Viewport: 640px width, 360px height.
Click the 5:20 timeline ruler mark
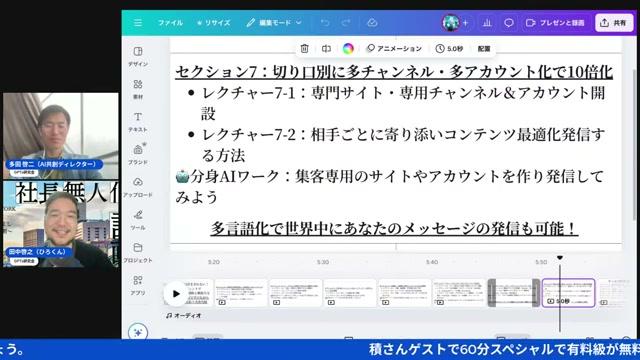pos(213,262)
